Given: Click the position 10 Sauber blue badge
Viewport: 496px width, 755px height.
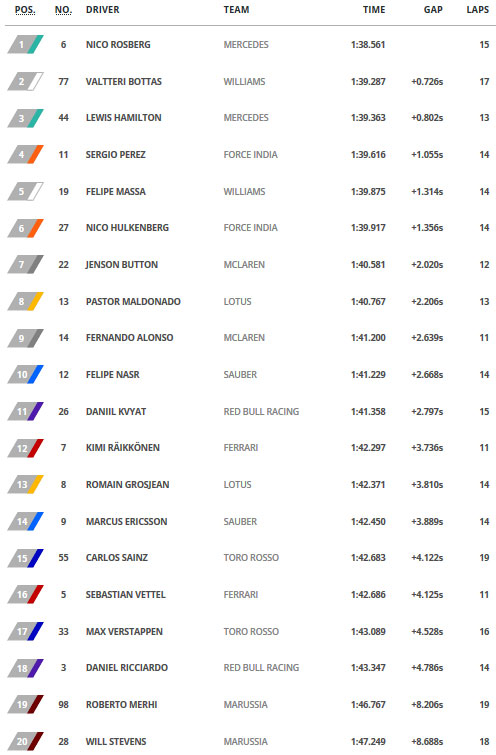Looking at the screenshot, I should coord(26,375).
